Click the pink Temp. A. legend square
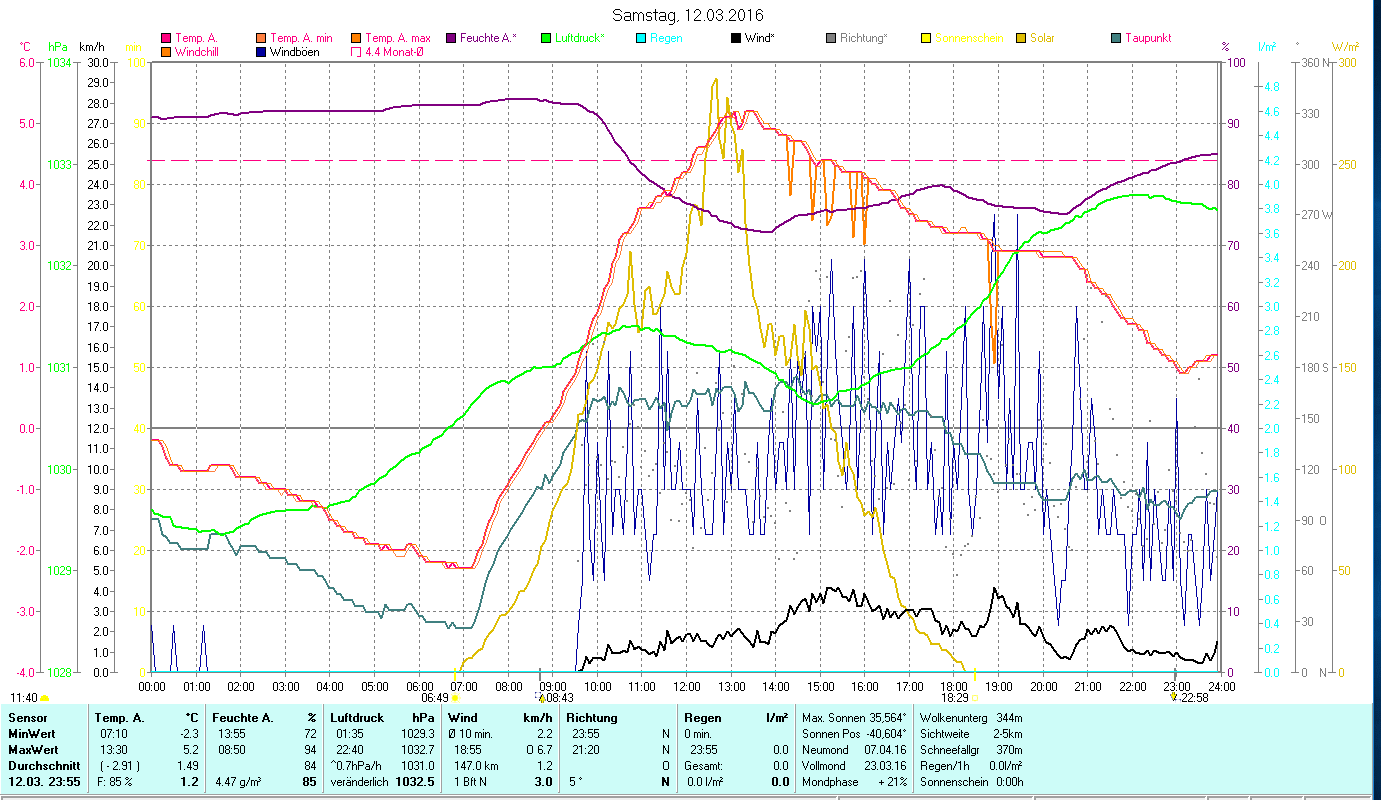Screen dimensions: 1381x800 point(166,39)
